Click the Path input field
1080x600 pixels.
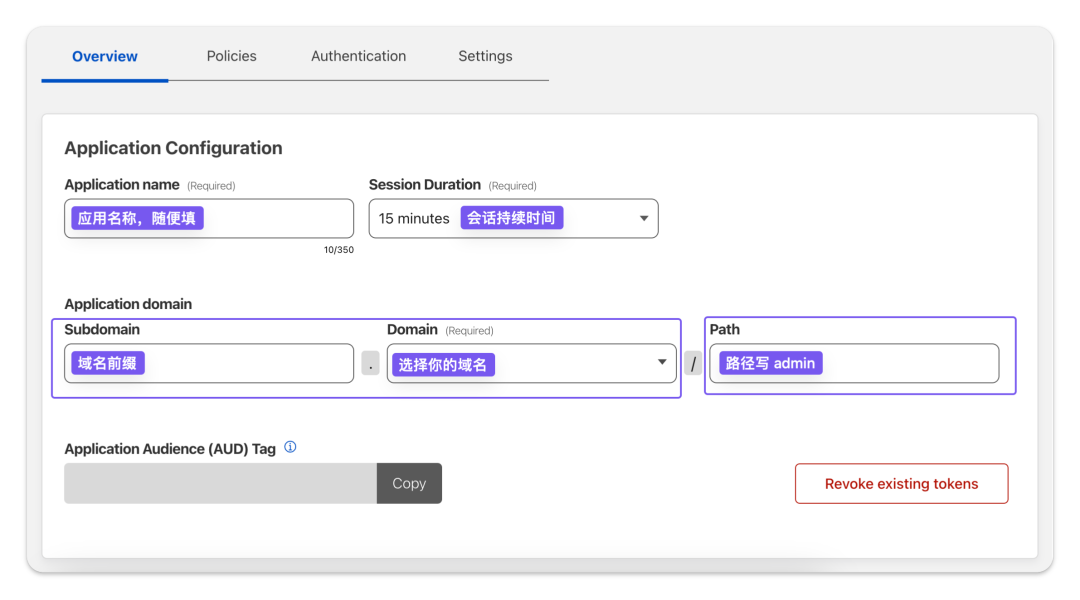click(x=854, y=363)
